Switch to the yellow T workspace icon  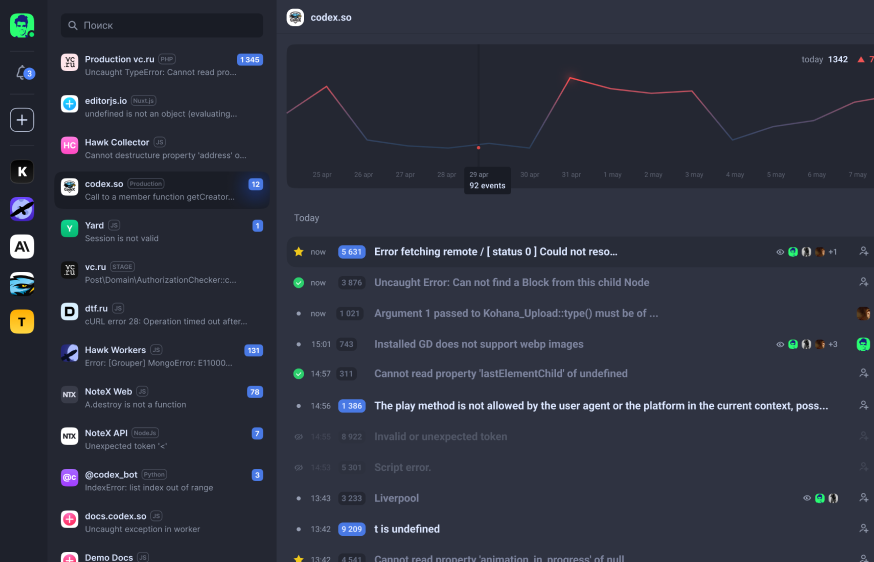coord(22,321)
